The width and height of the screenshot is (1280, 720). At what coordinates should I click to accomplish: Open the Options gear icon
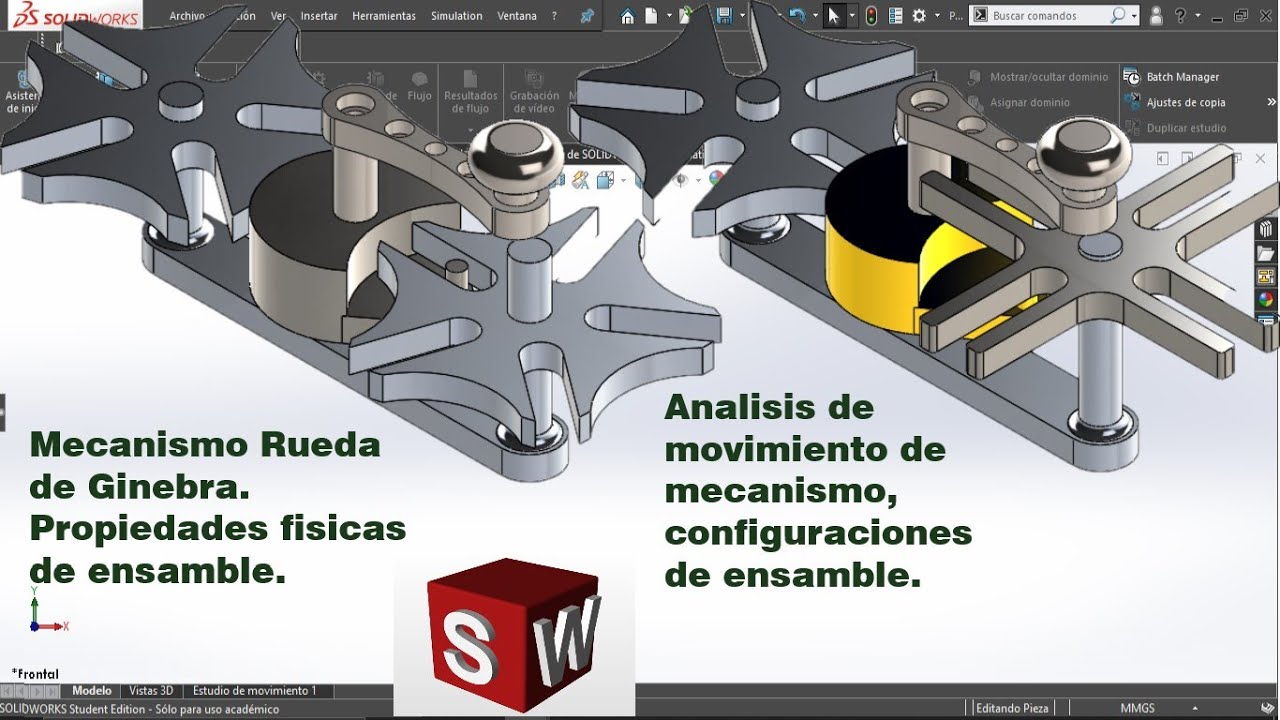pos(919,16)
